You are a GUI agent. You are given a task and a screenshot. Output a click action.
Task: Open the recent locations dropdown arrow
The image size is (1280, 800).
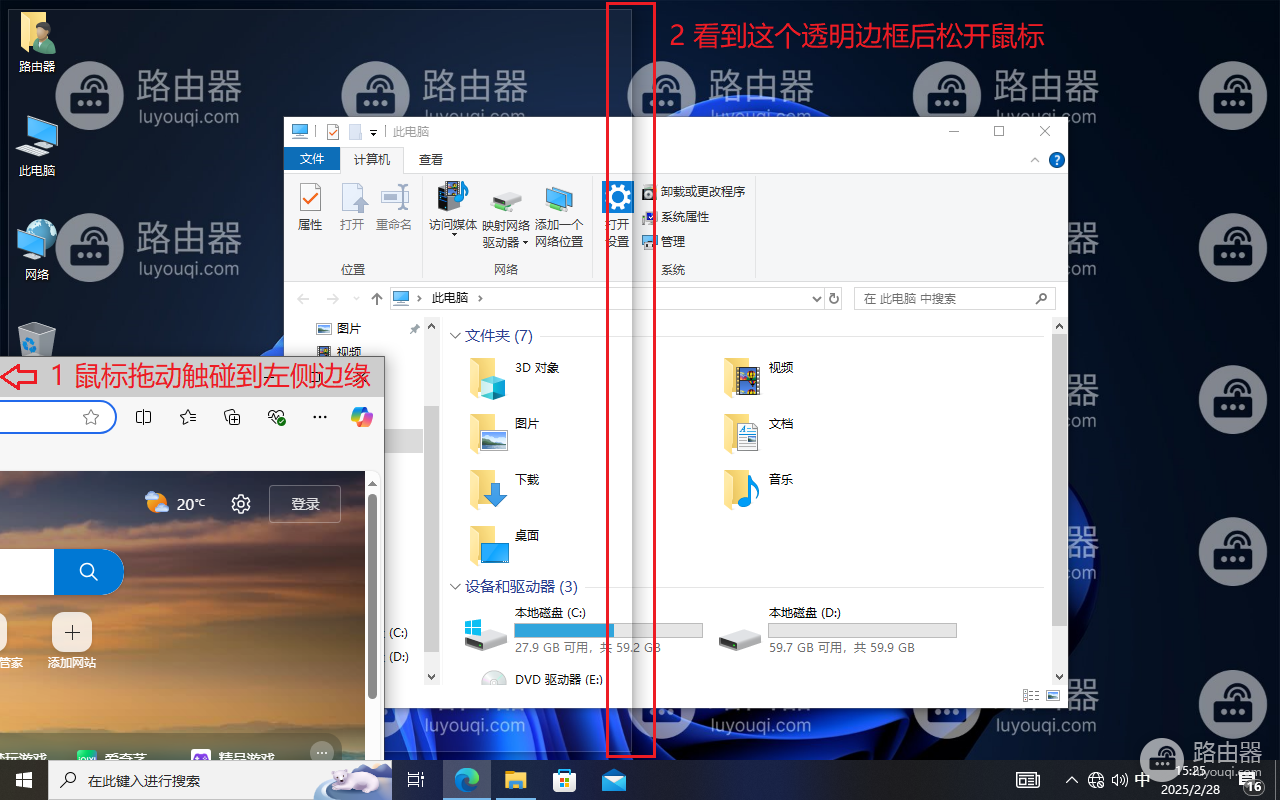[x=355, y=299]
